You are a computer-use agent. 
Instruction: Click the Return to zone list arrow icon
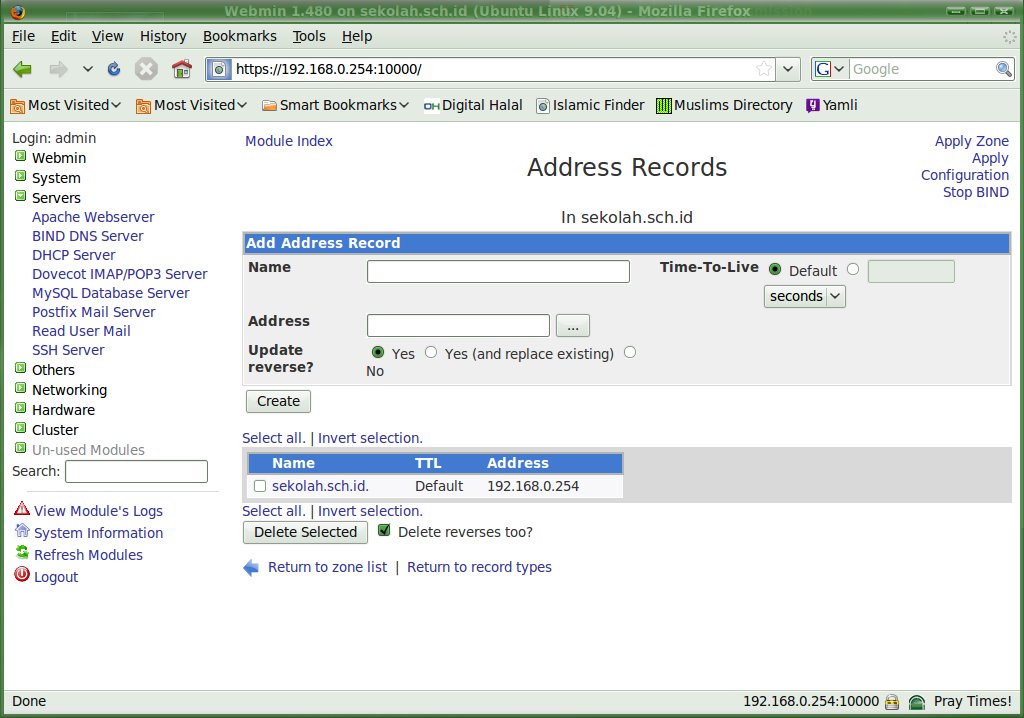pos(251,568)
